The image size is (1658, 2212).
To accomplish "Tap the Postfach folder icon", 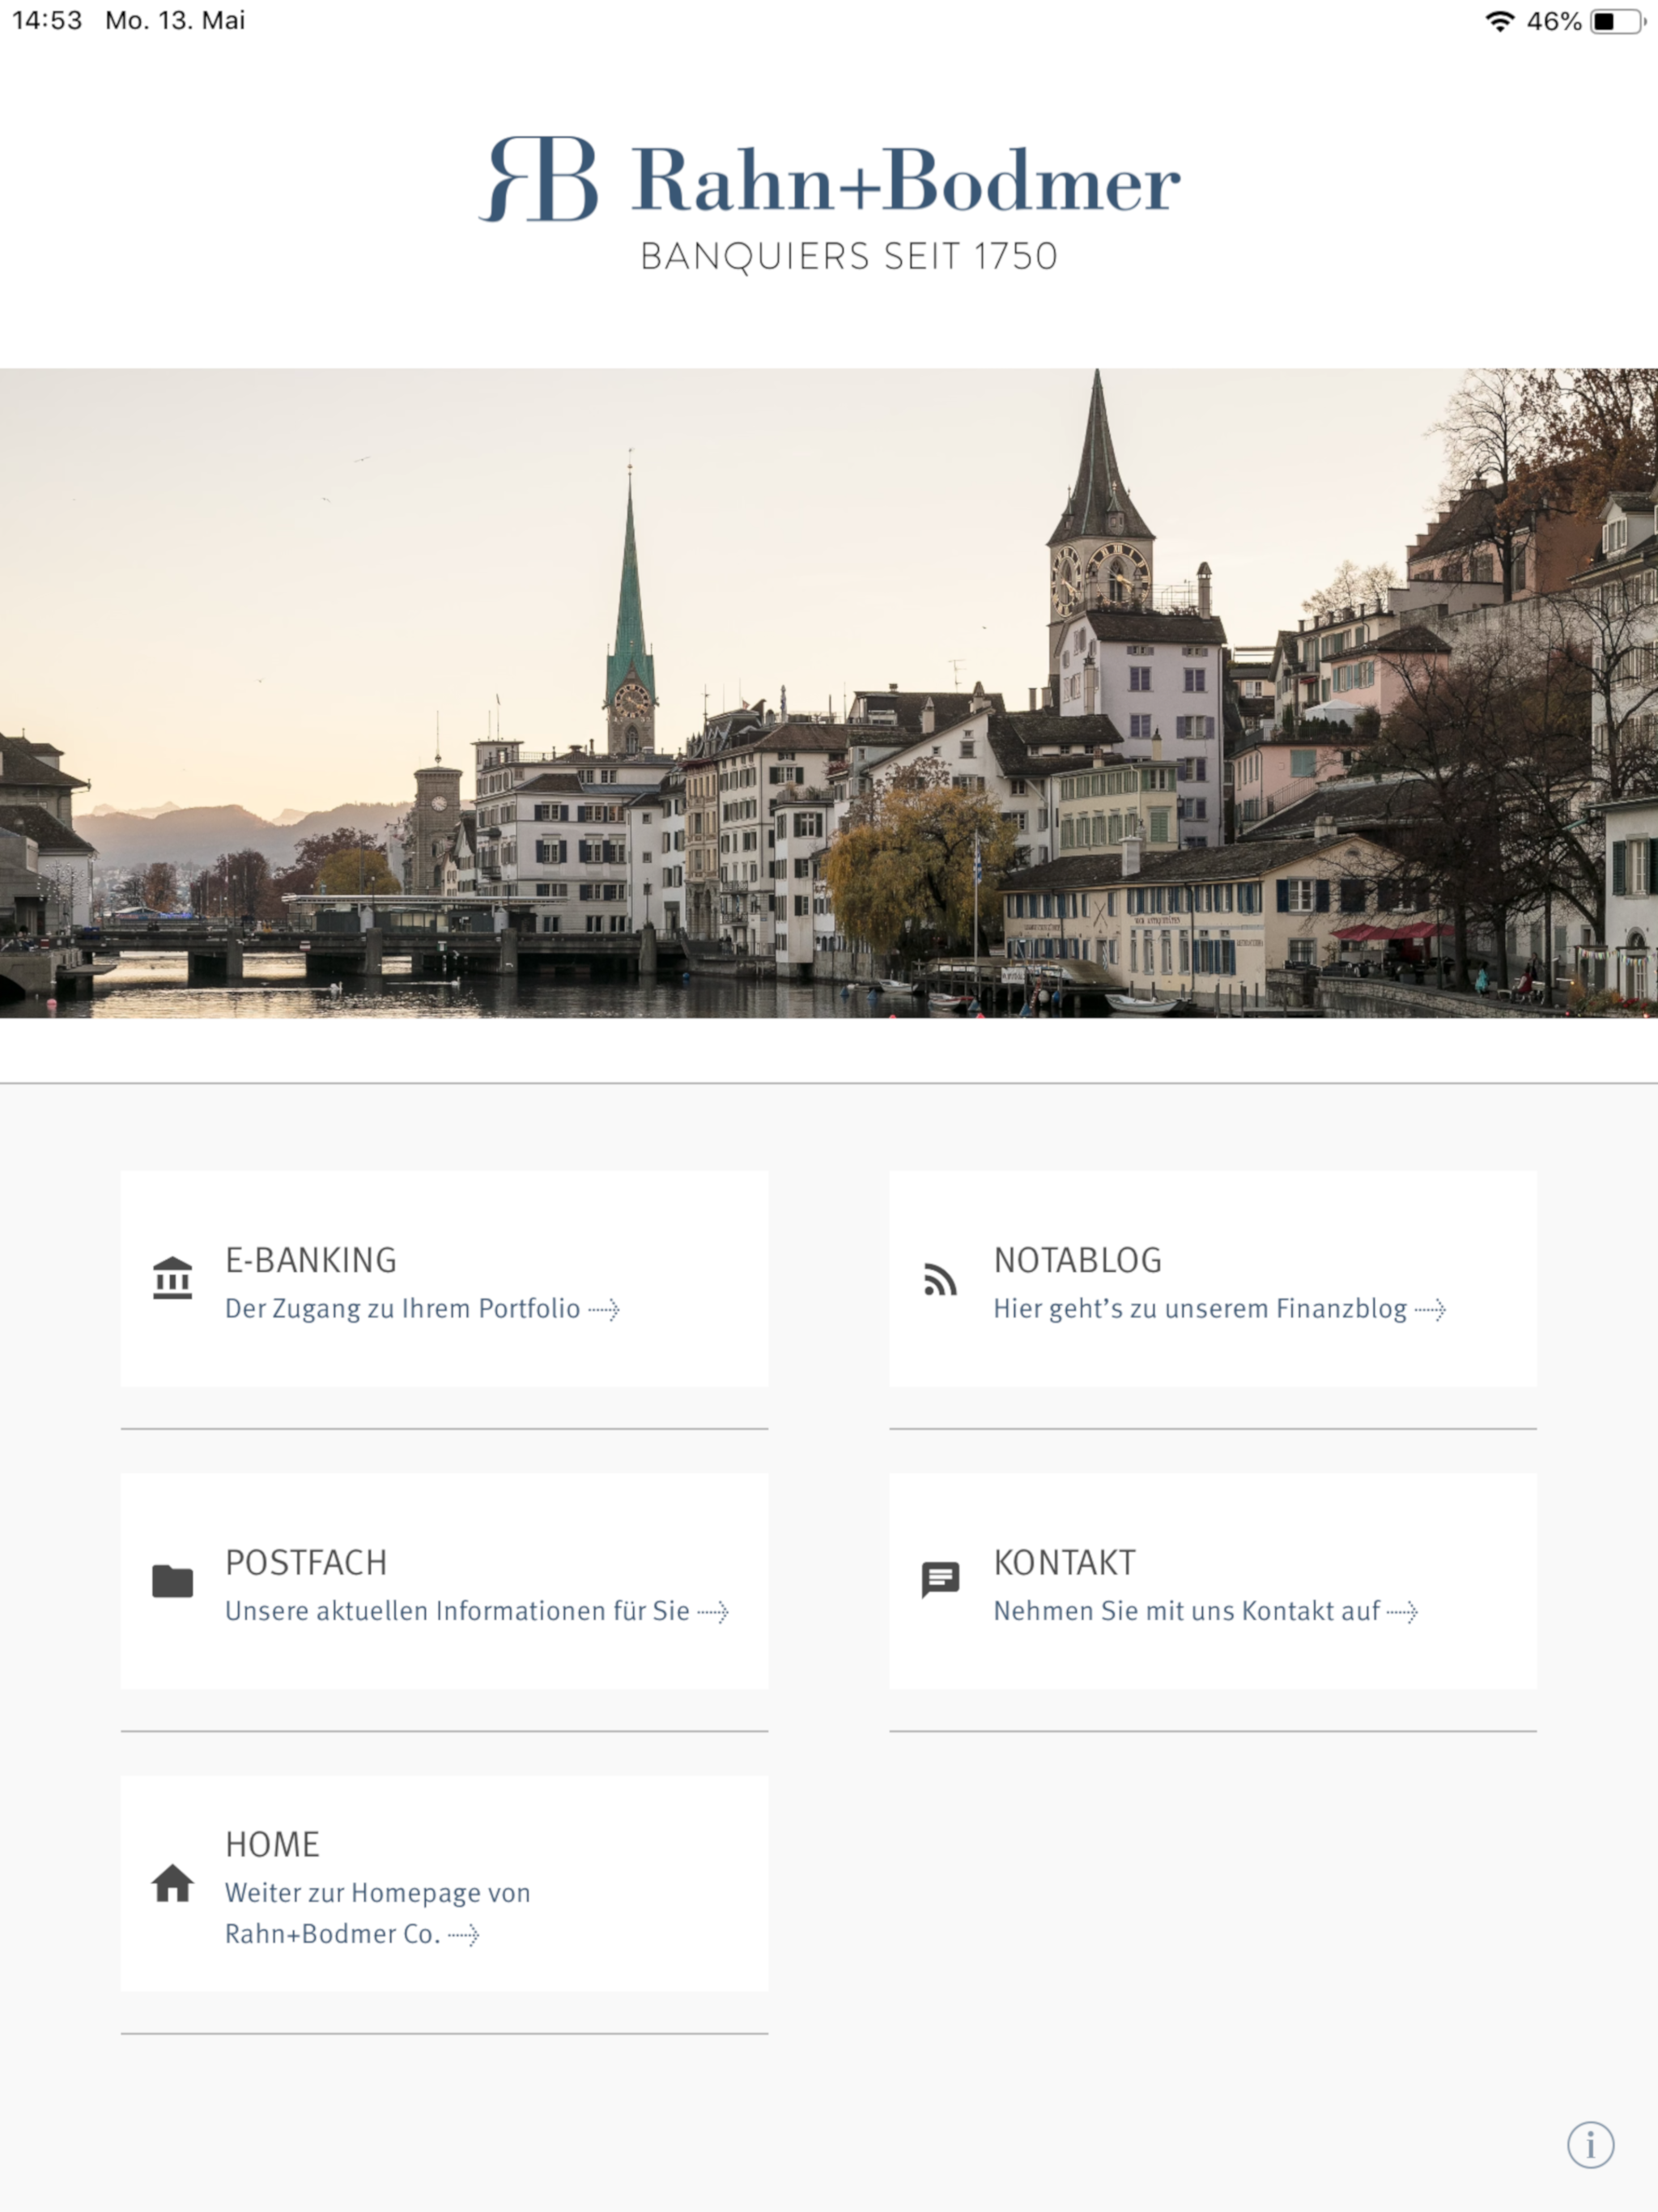I will (x=172, y=1581).
